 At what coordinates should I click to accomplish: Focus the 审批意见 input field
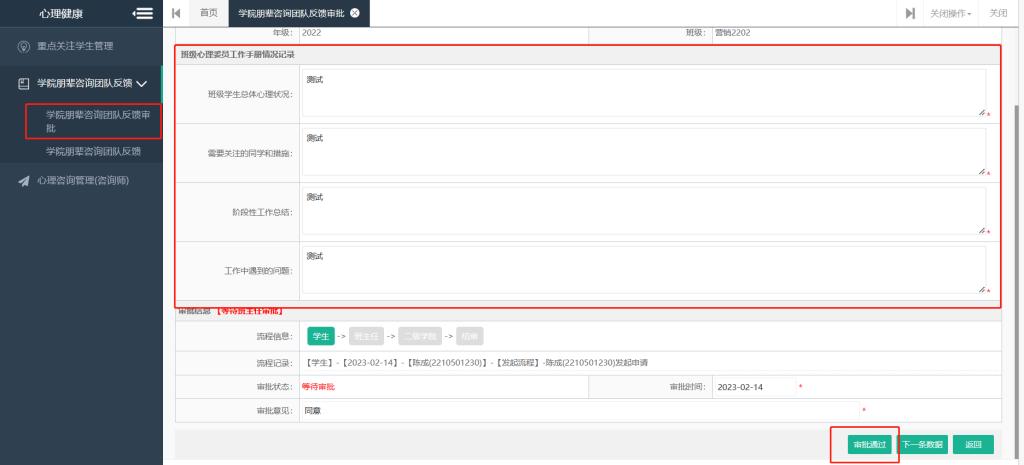(578, 411)
